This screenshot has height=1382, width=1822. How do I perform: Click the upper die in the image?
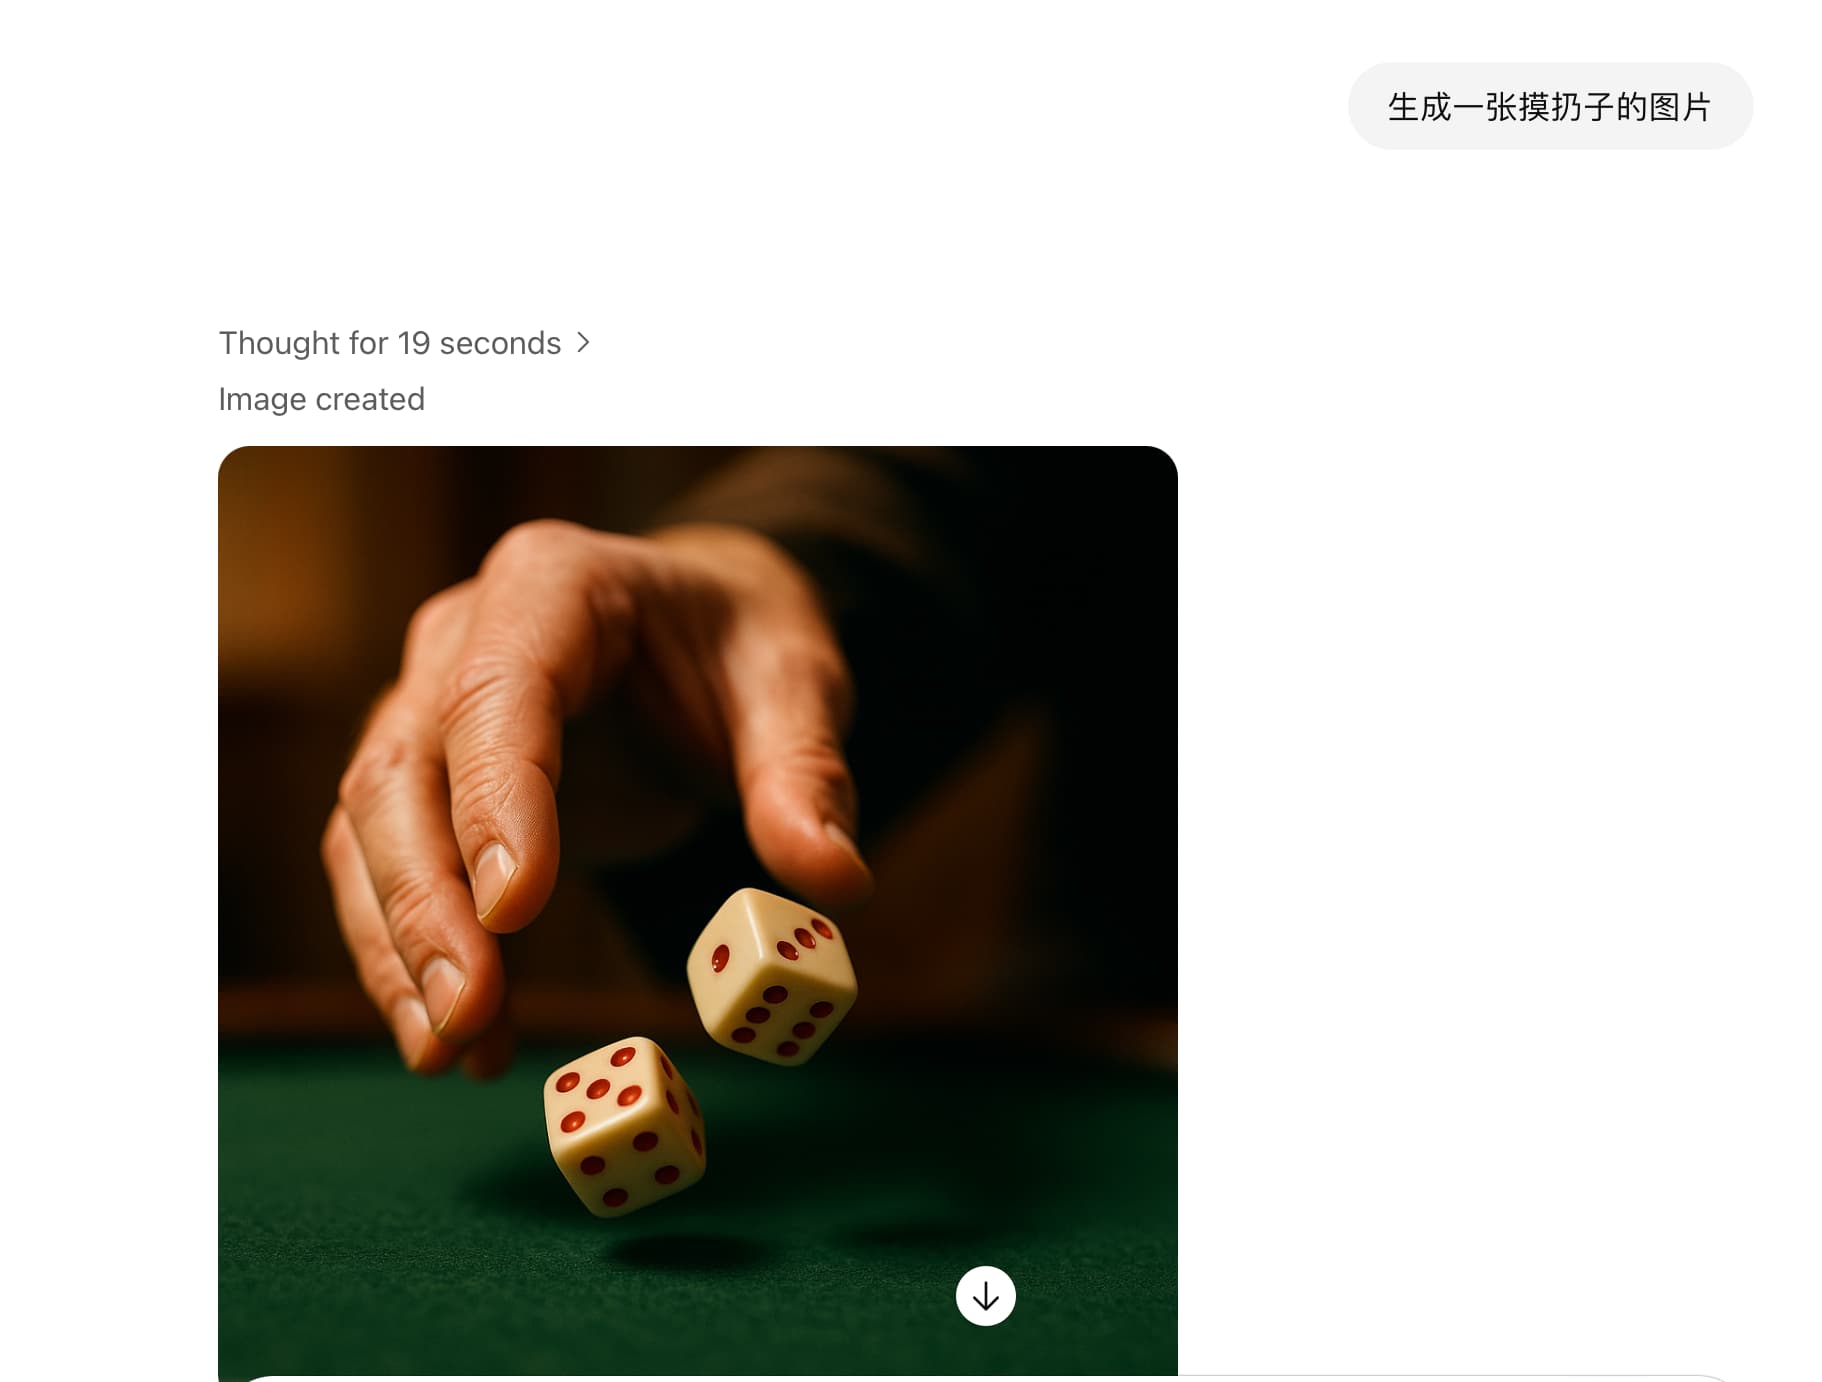771,976
